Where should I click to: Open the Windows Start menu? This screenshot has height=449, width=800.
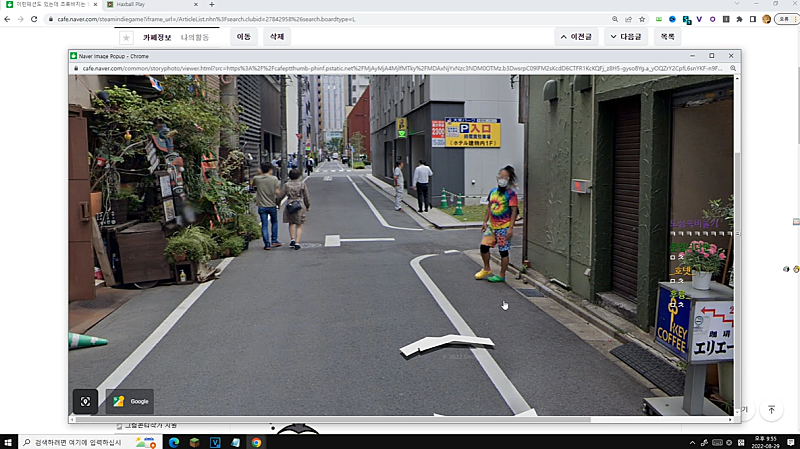pyautogui.click(x=8, y=442)
